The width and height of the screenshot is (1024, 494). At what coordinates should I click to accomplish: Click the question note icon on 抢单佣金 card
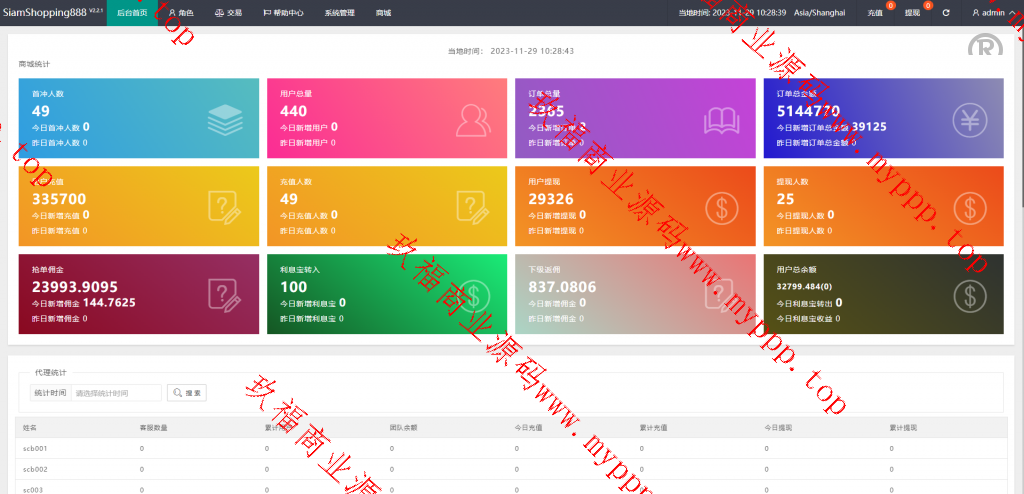click(x=225, y=295)
